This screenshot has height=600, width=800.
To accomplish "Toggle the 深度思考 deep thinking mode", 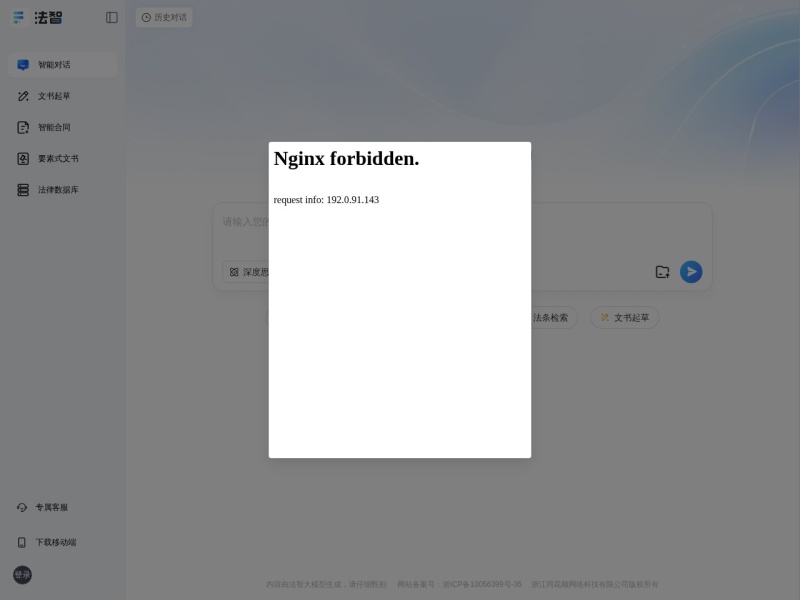I will tap(250, 271).
